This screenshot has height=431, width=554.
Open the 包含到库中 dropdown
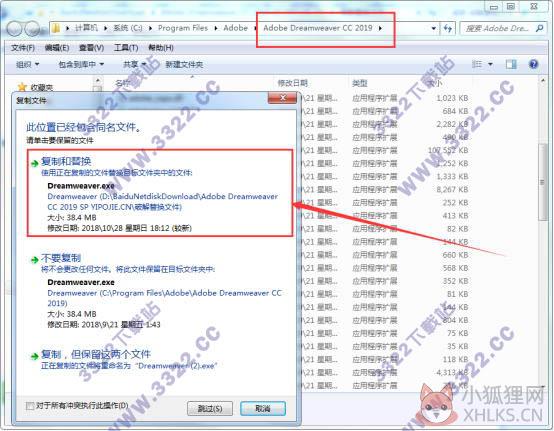click(x=81, y=64)
